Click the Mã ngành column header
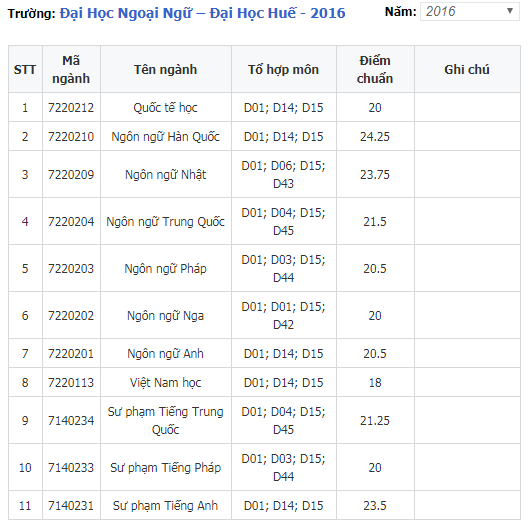The width and height of the screenshot is (529, 528). click(x=71, y=69)
